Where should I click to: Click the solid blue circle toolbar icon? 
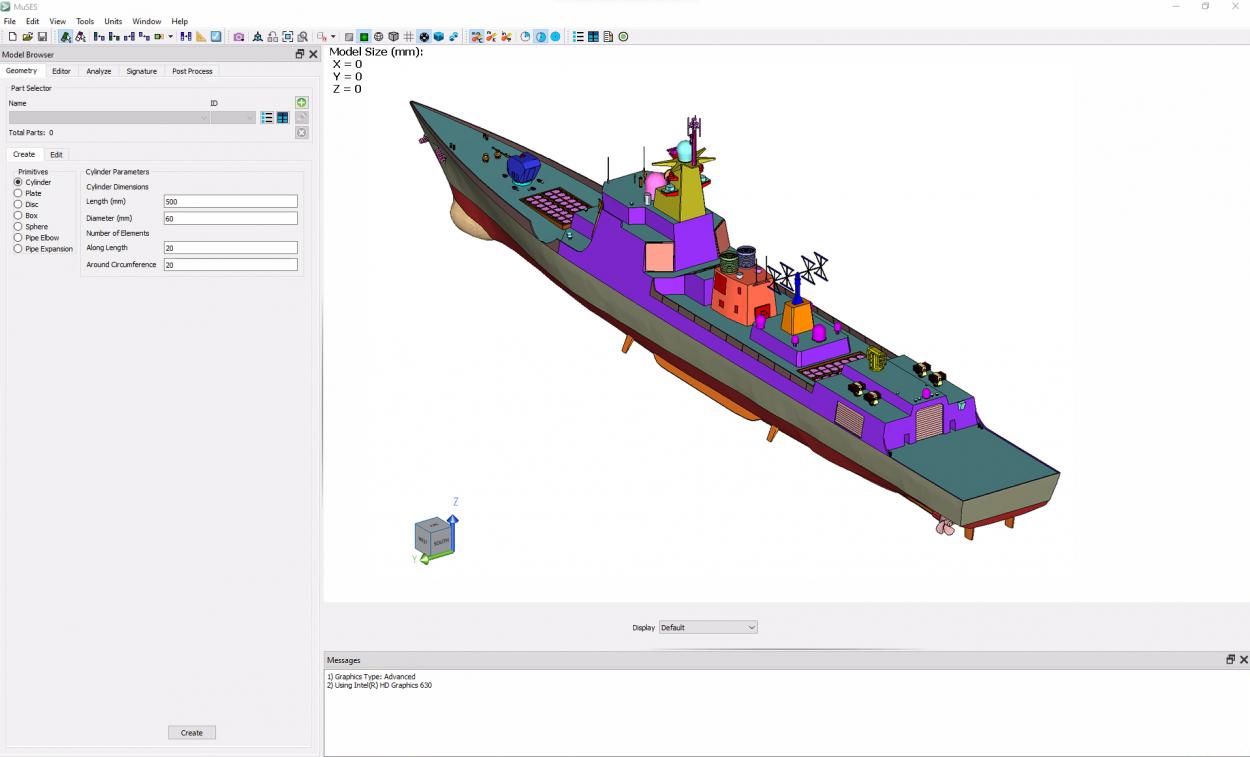(555, 37)
